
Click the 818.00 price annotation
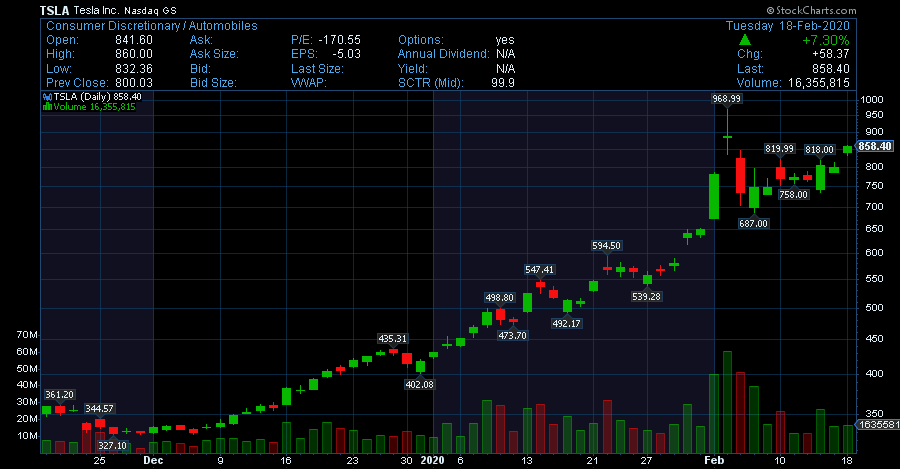(x=819, y=150)
